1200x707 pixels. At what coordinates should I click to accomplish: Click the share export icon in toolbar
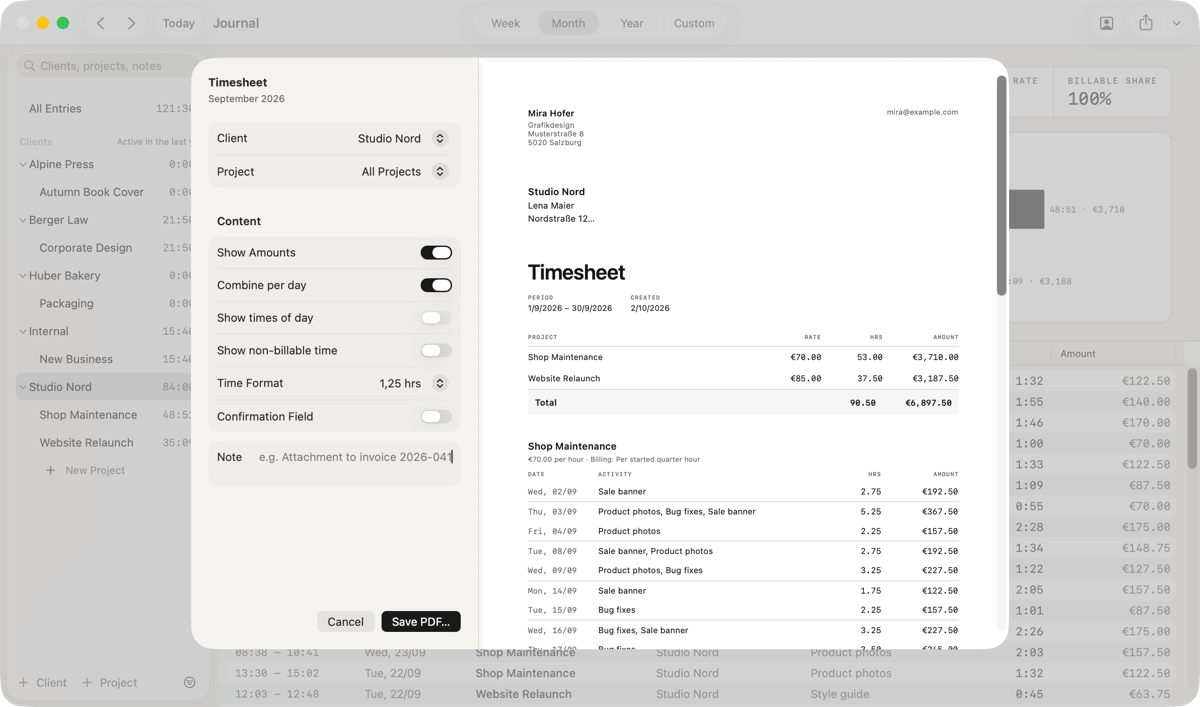coord(1146,23)
